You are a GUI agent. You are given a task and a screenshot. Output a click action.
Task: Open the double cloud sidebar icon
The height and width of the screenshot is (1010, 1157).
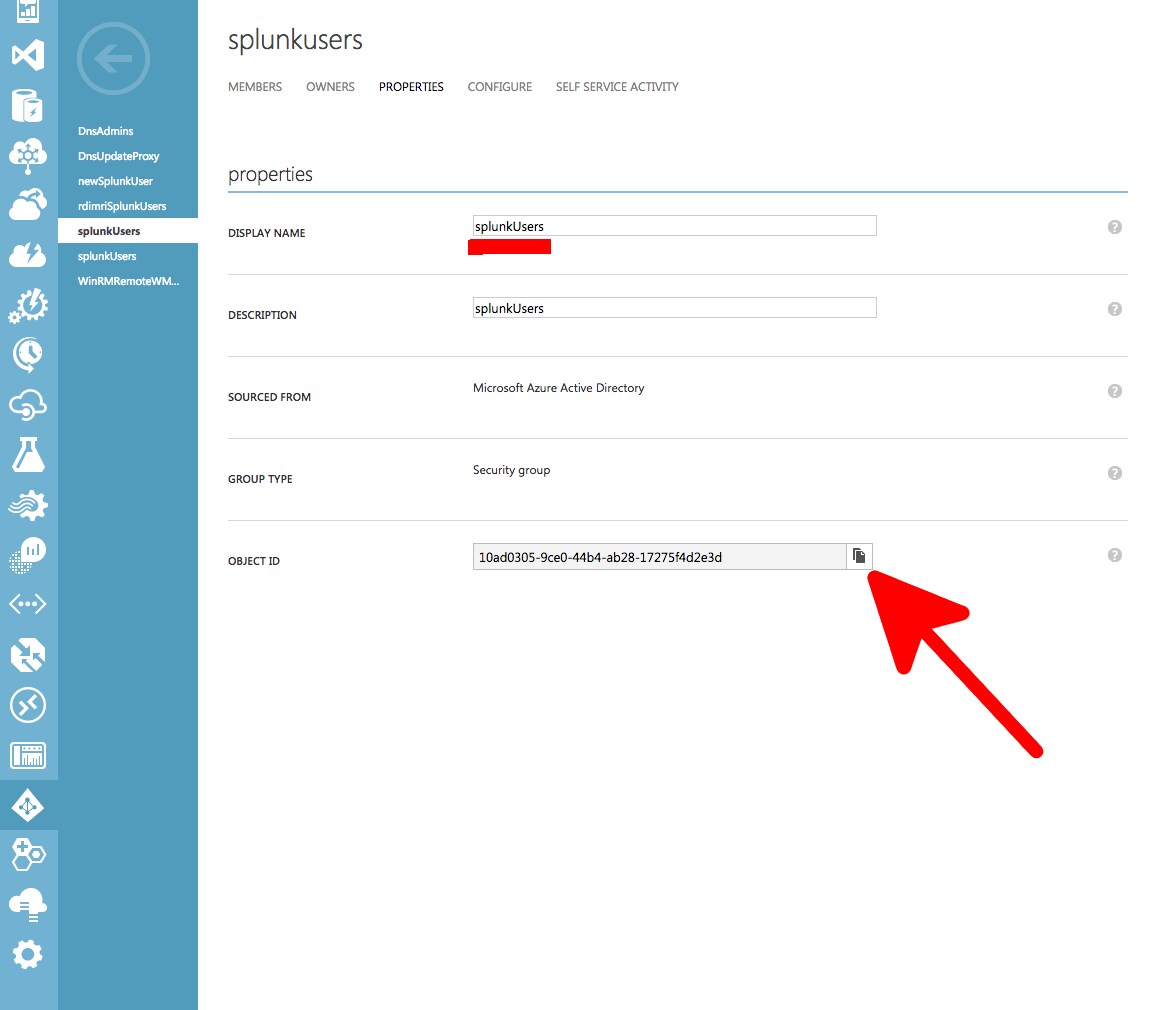click(x=28, y=204)
